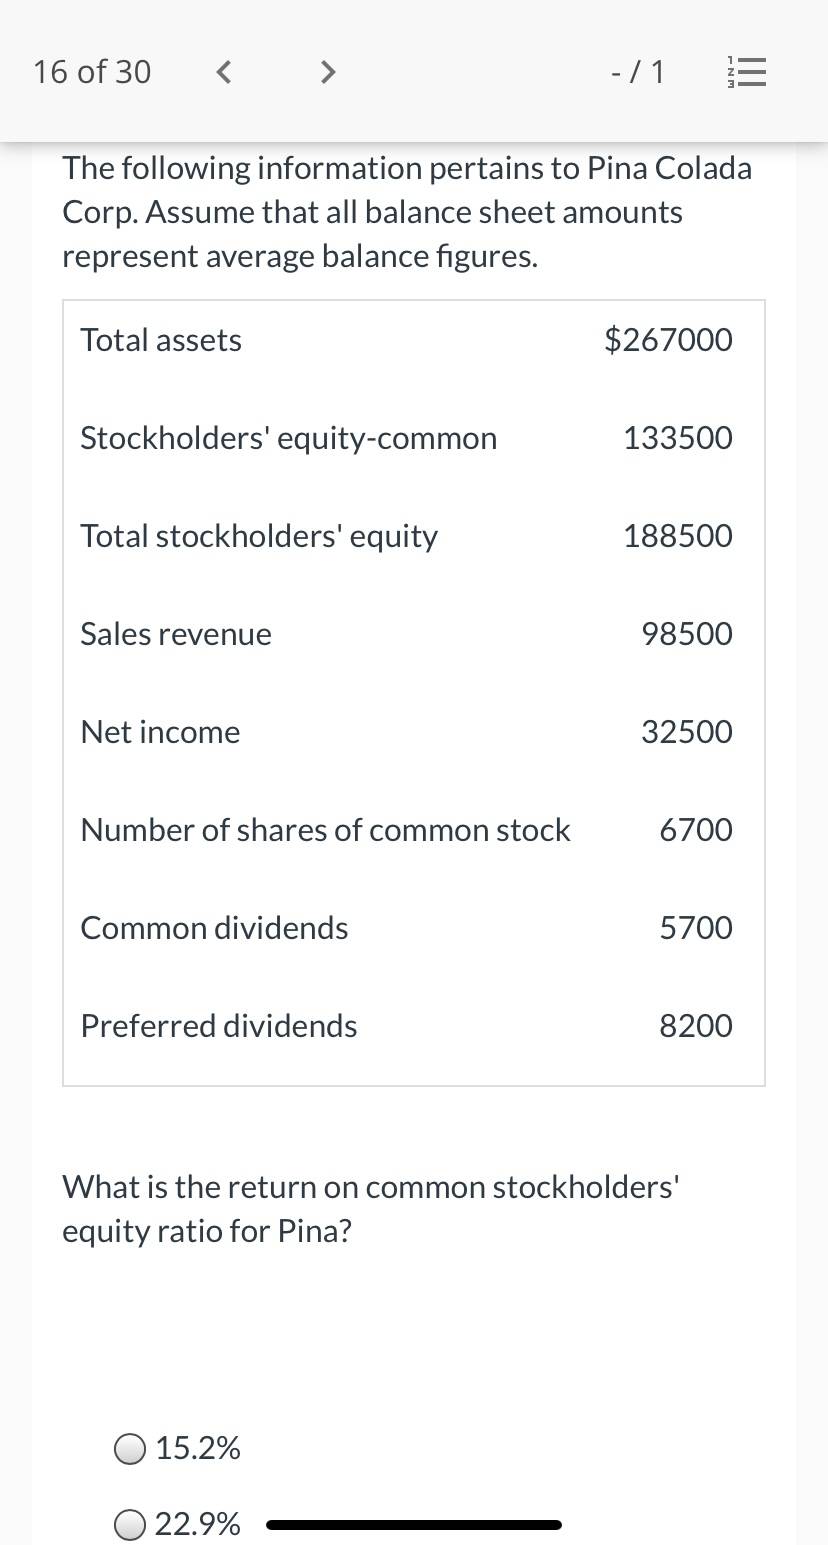Click the Common dividends value 5700
Screen dimensions: 828x1545
pos(696,928)
